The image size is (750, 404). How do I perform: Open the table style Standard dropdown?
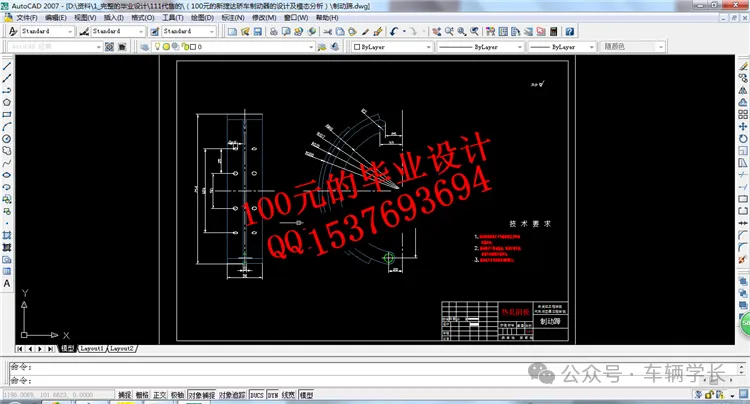coord(212,32)
